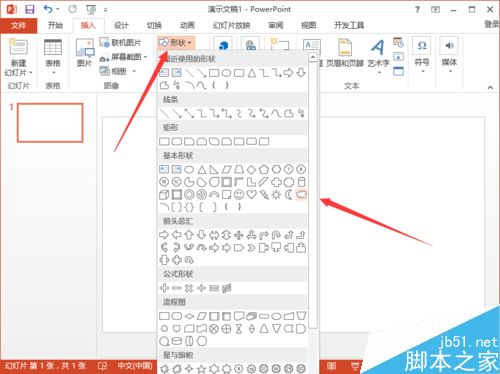
Task: Select slide 1 thumbnail
Action: pyautogui.click(x=50, y=122)
